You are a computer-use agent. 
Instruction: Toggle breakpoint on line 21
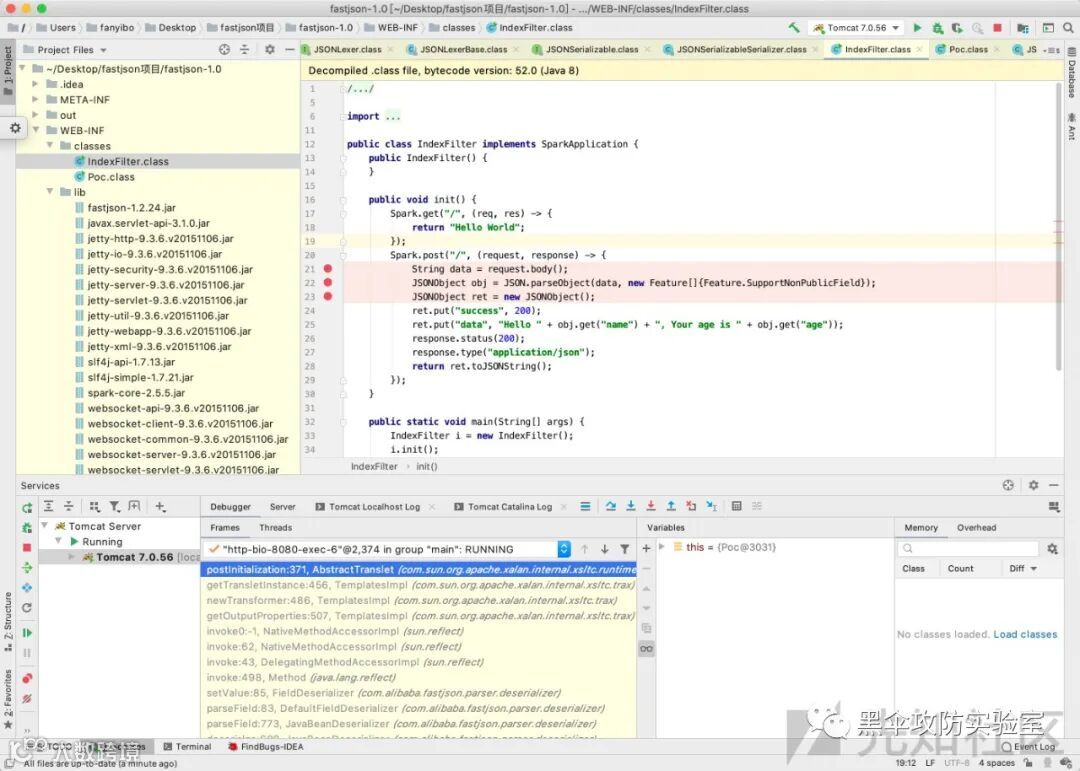(328, 269)
